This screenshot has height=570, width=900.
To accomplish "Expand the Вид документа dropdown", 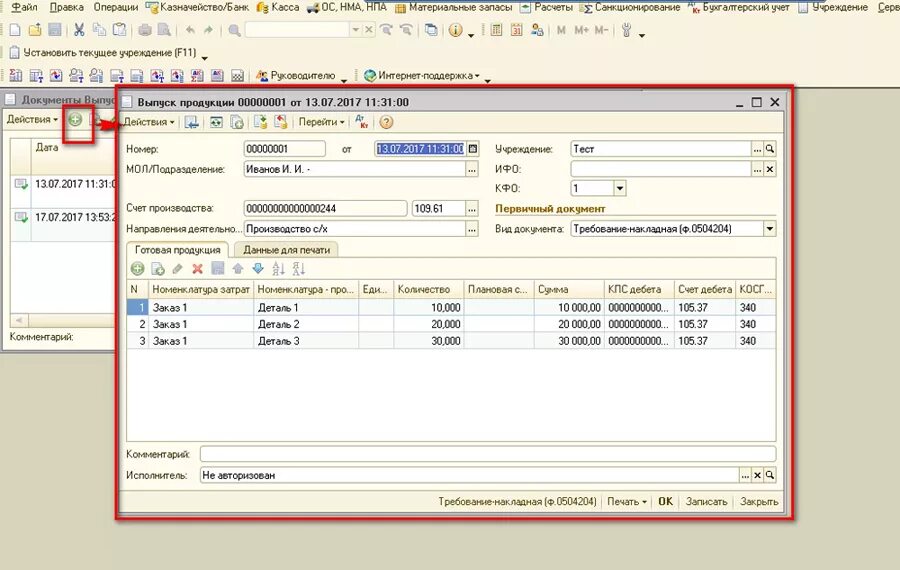I will [770, 228].
